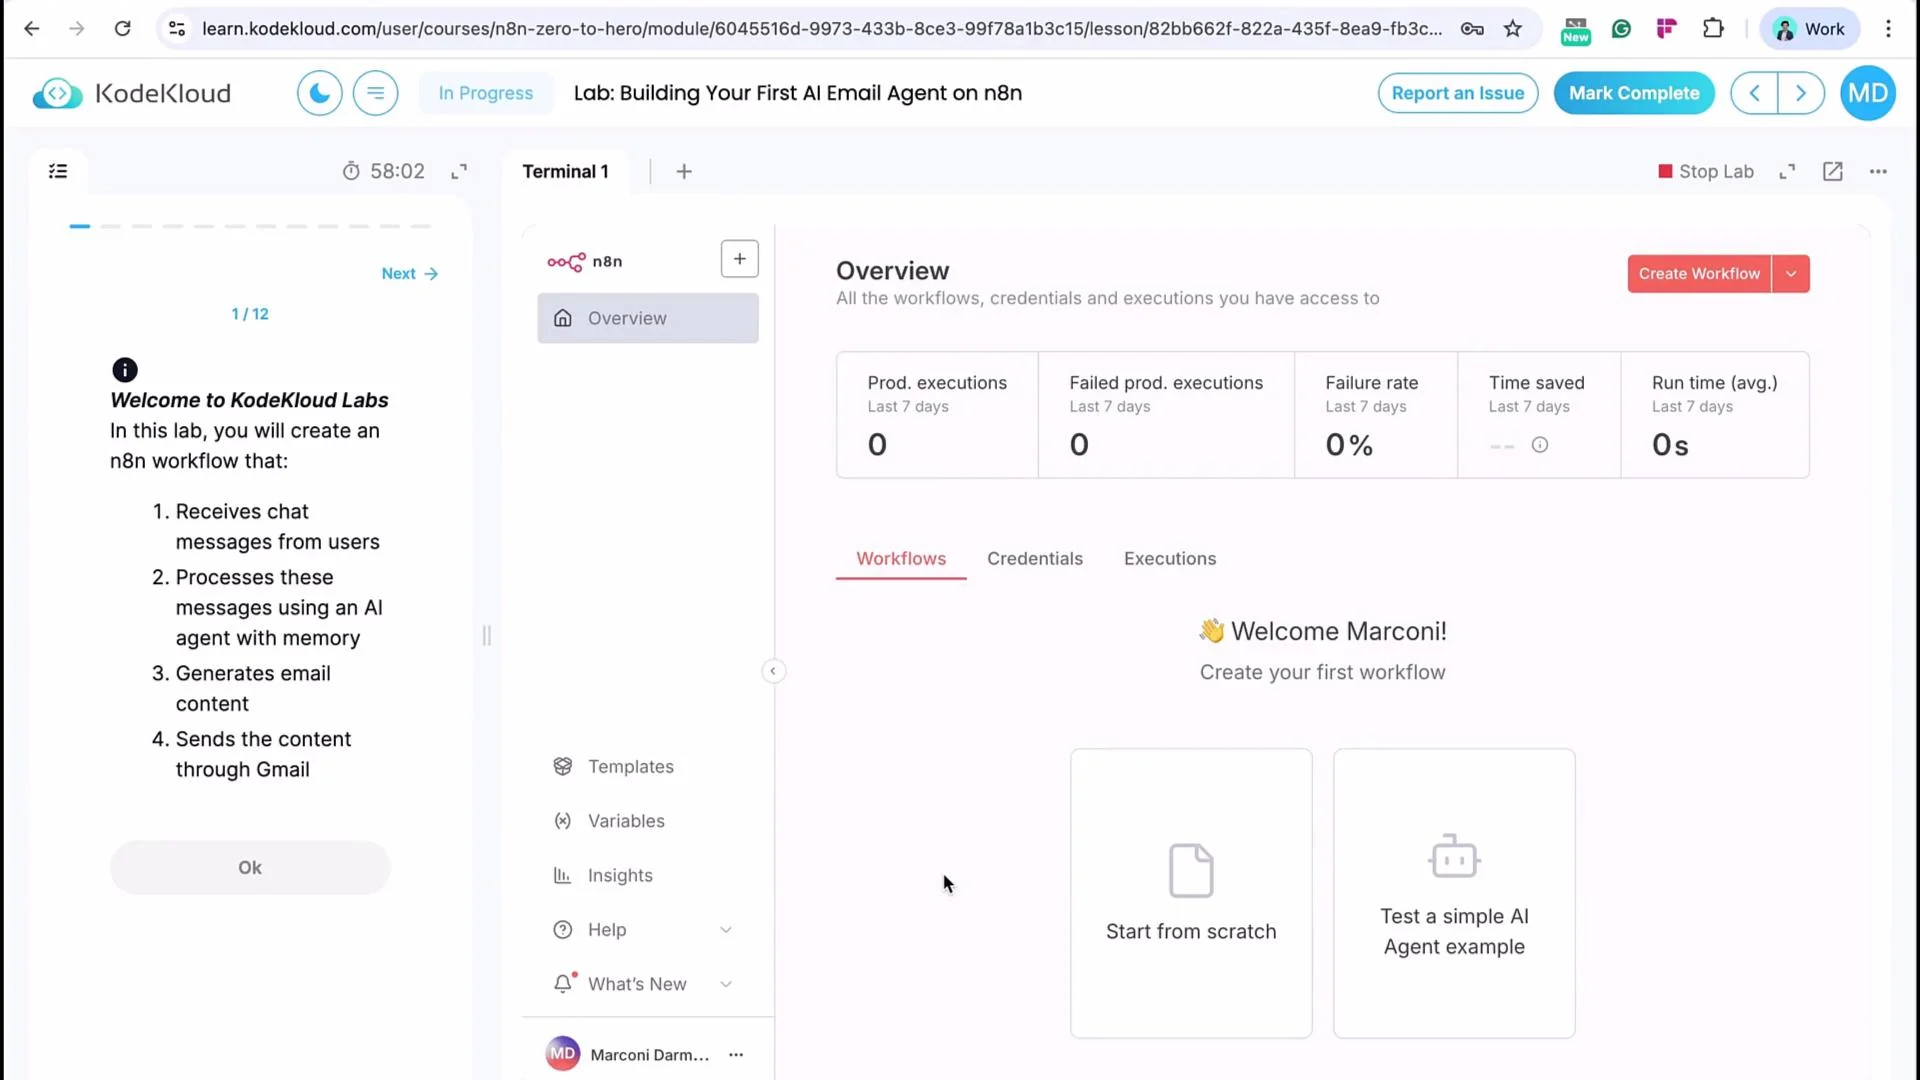
Task: Click the Grammarly extension icon
Action: point(1621,29)
